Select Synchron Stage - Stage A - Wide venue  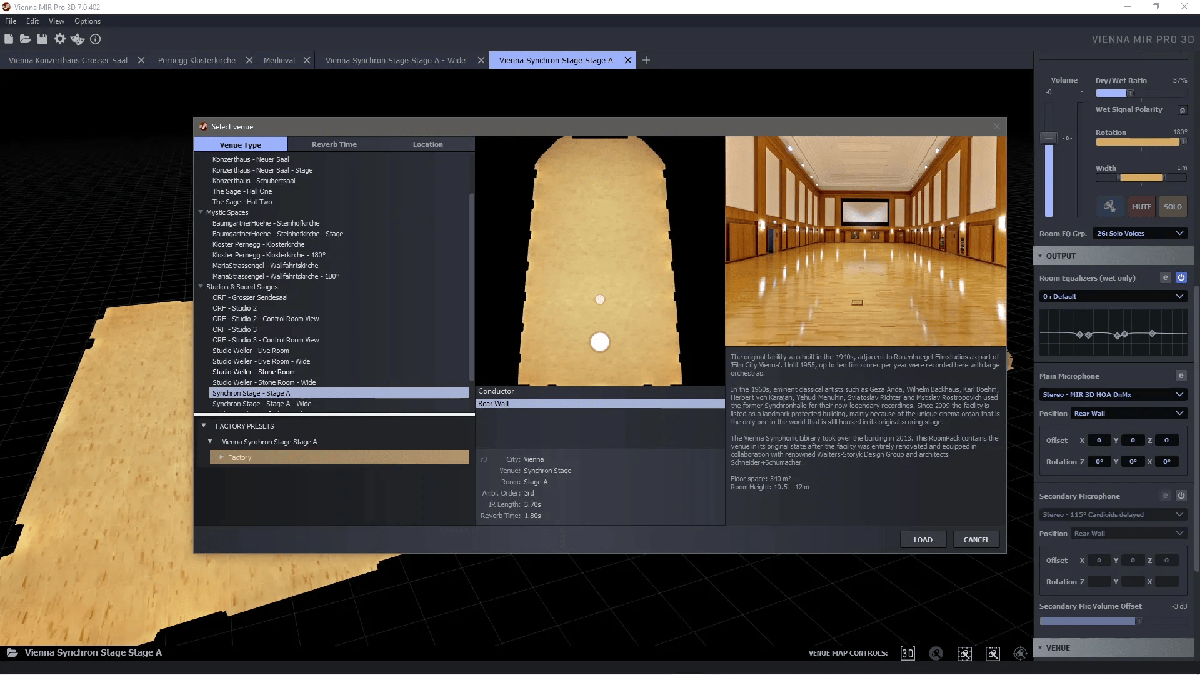point(261,404)
